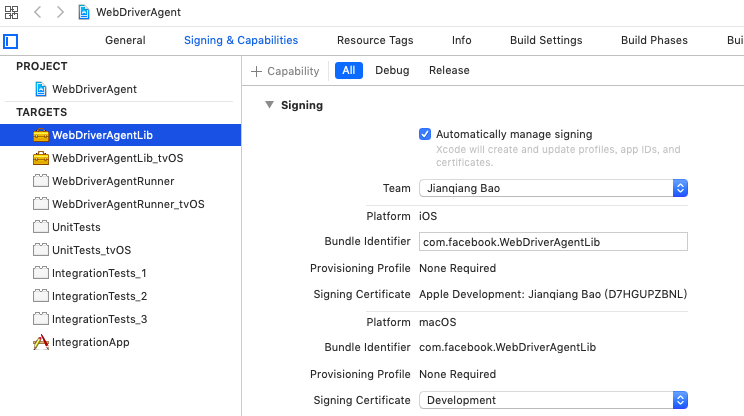Image resolution: width=744 pixels, height=416 pixels.
Task: Collapse the Signing section triangle
Action: pos(269,105)
